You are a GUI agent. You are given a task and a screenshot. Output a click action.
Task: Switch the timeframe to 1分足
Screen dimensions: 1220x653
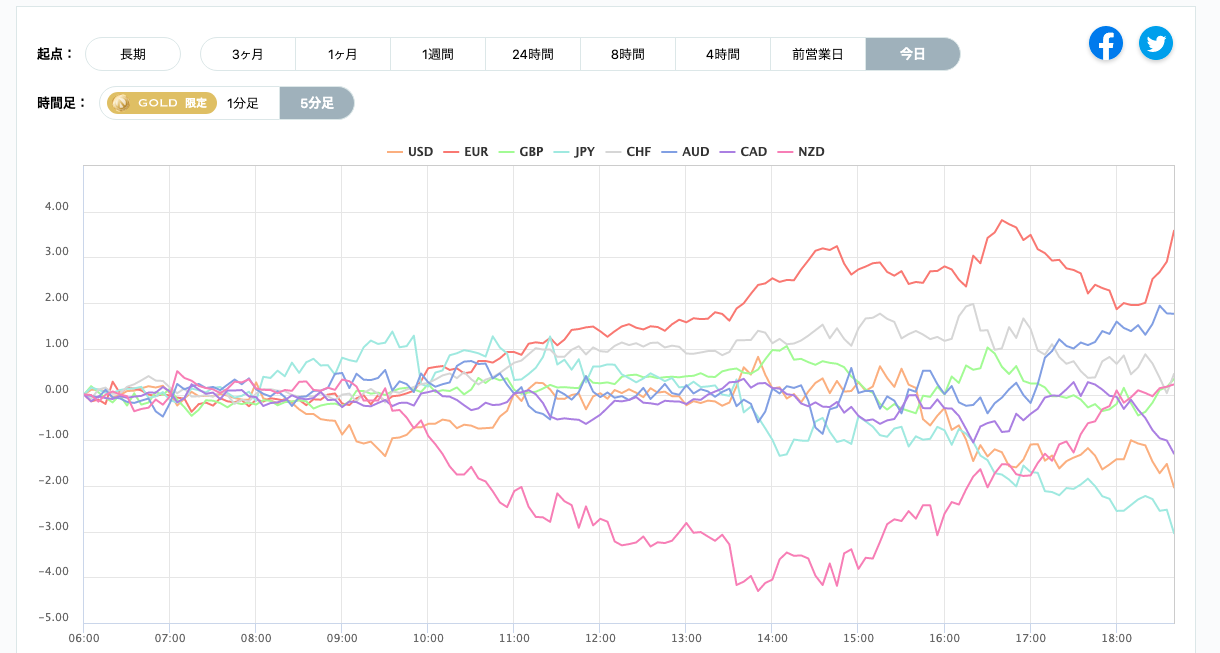[x=243, y=103]
